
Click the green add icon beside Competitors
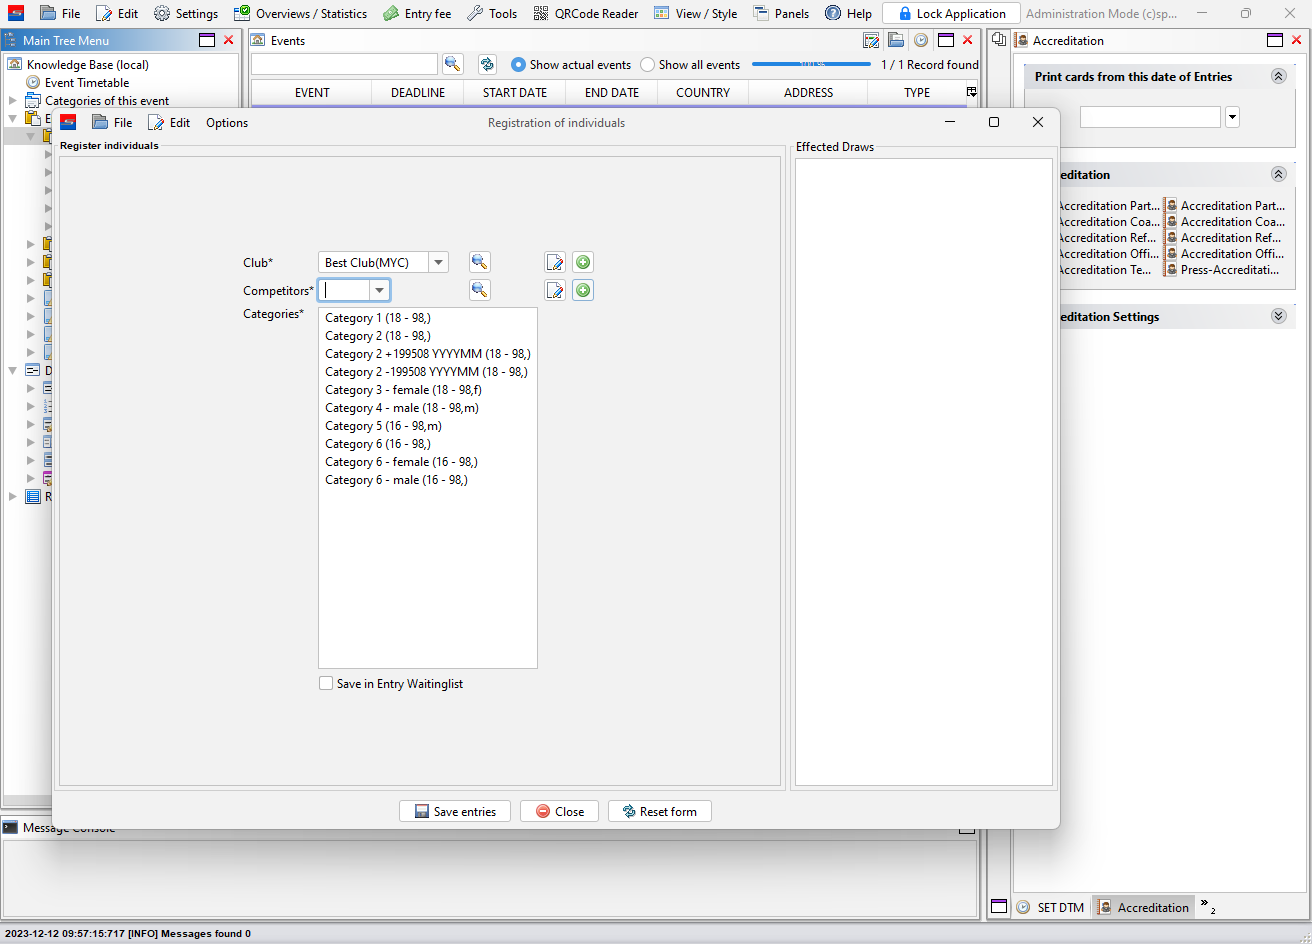[583, 290]
